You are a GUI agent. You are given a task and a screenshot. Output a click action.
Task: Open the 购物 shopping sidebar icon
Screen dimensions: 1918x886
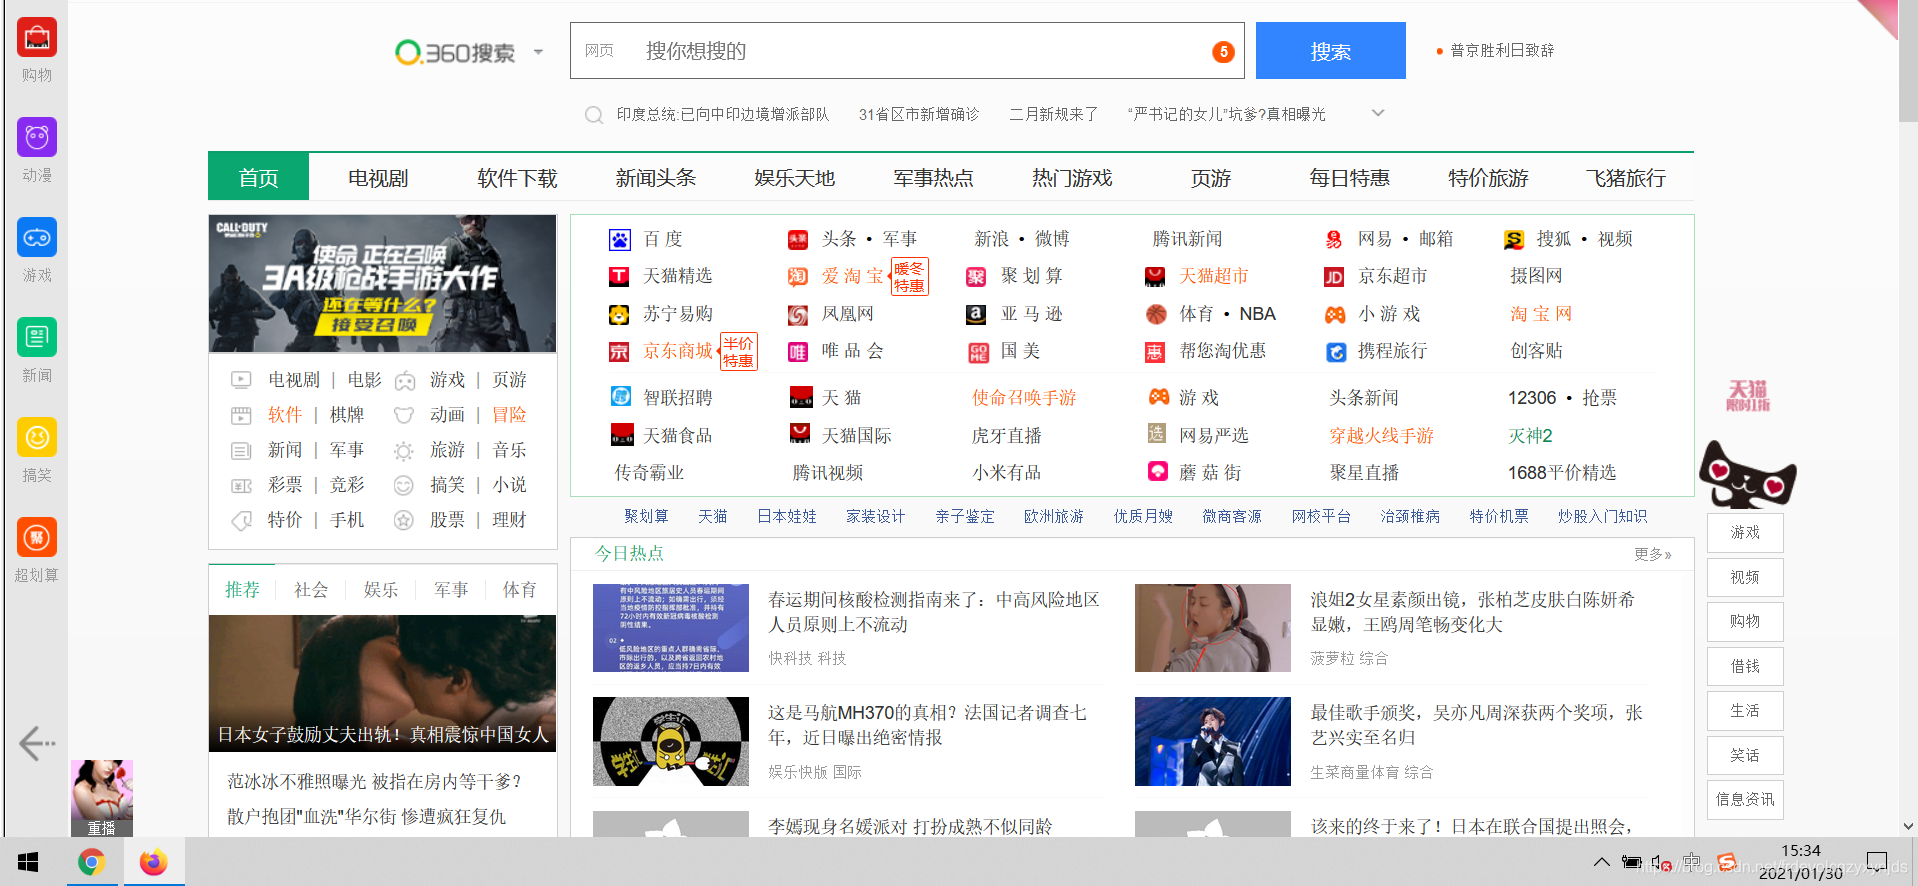pyautogui.click(x=37, y=38)
